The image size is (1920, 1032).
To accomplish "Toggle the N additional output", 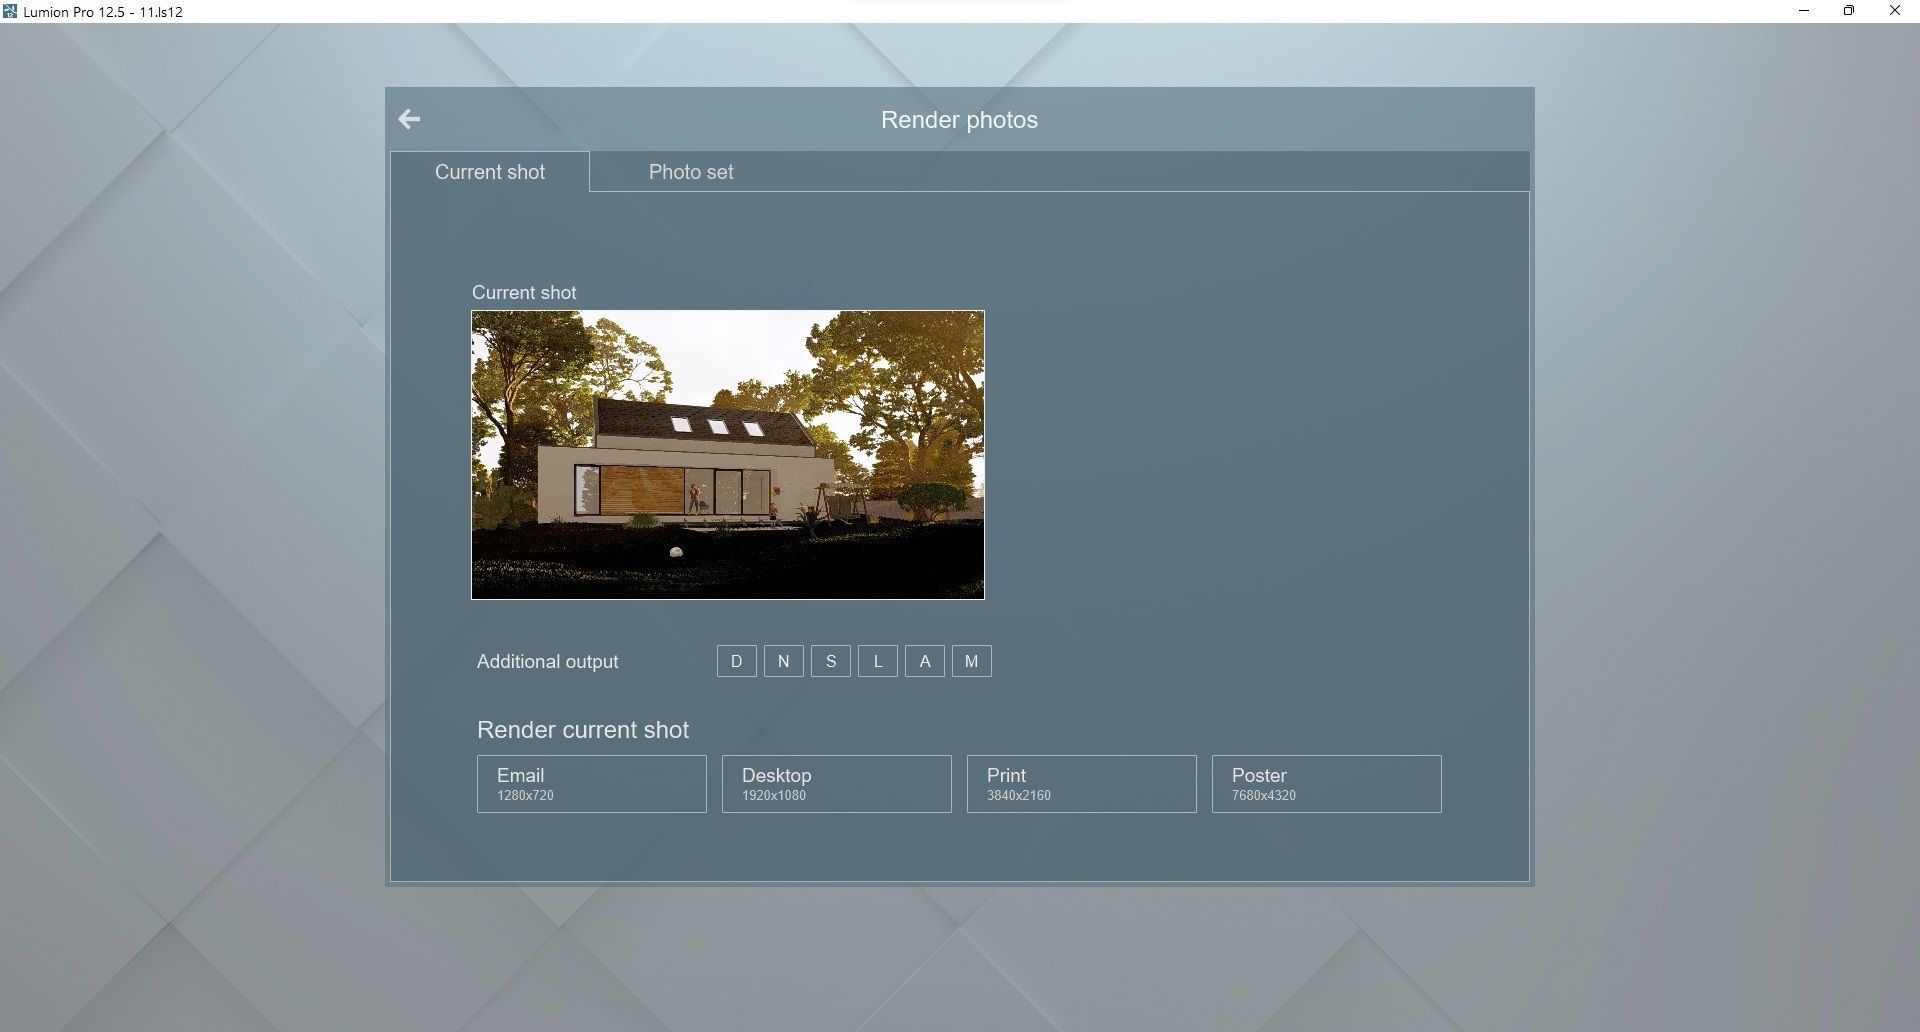I will click(784, 661).
